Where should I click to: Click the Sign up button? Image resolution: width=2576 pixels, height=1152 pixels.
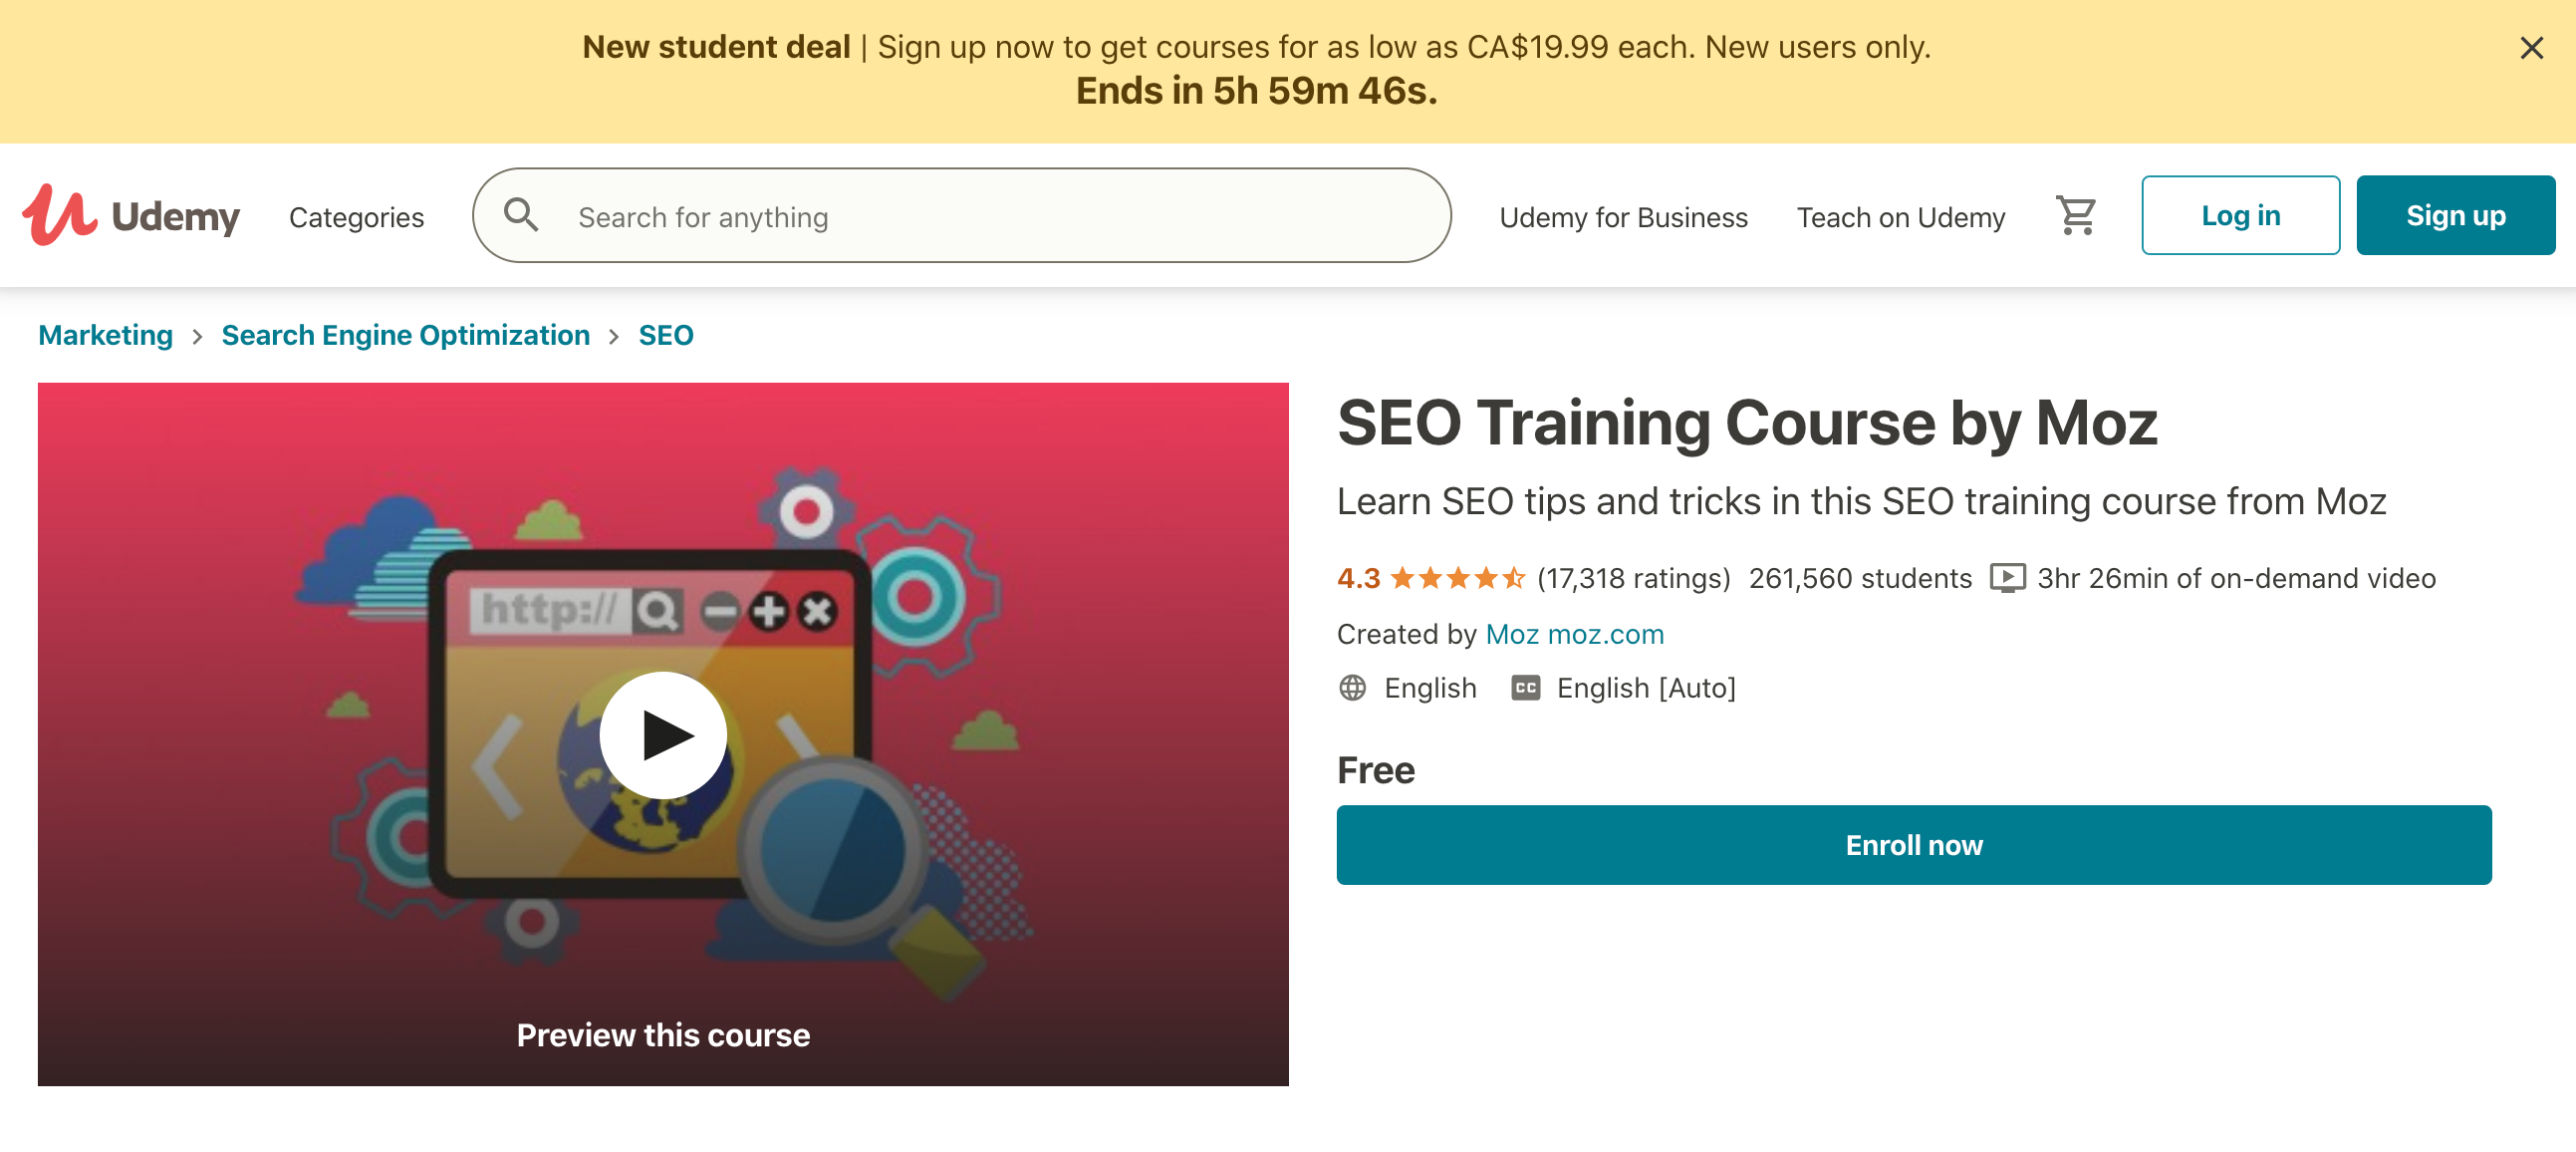point(2455,215)
